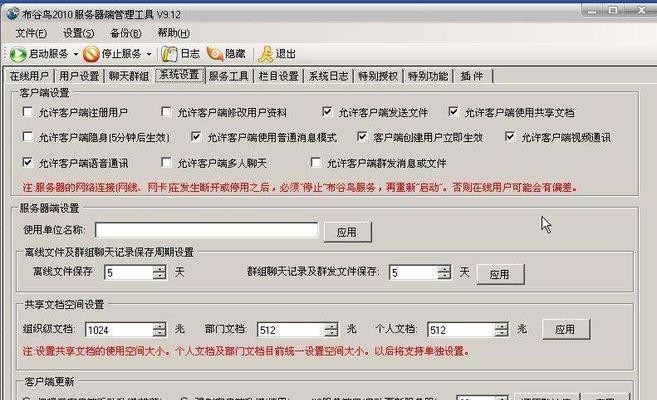Select the 系统设置 tab
Viewport: 657px width, 400px height.
click(x=179, y=75)
